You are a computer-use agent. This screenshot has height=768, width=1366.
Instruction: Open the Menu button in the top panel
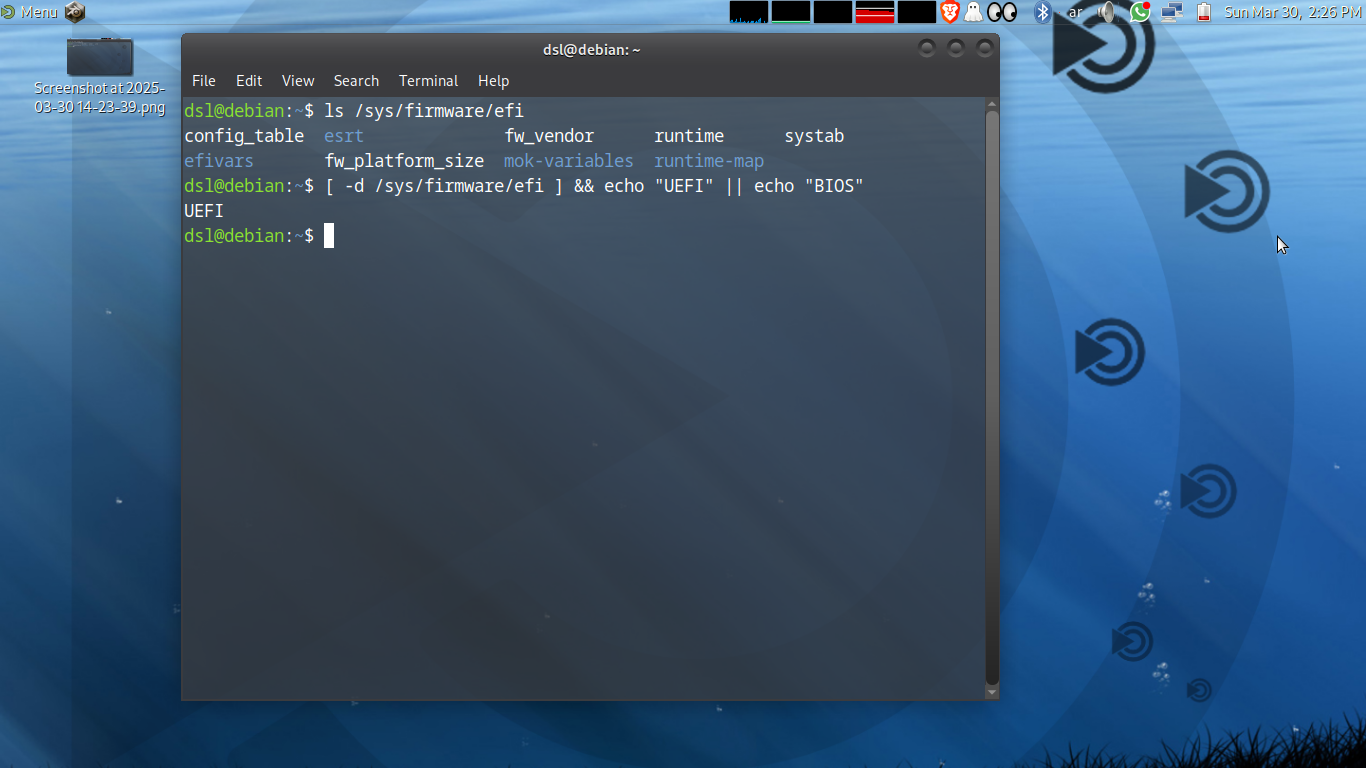(29, 12)
